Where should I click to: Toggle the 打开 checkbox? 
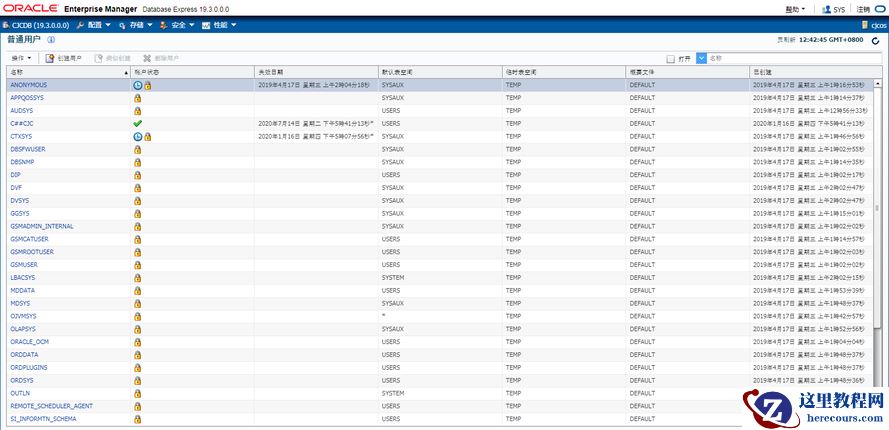tap(671, 58)
